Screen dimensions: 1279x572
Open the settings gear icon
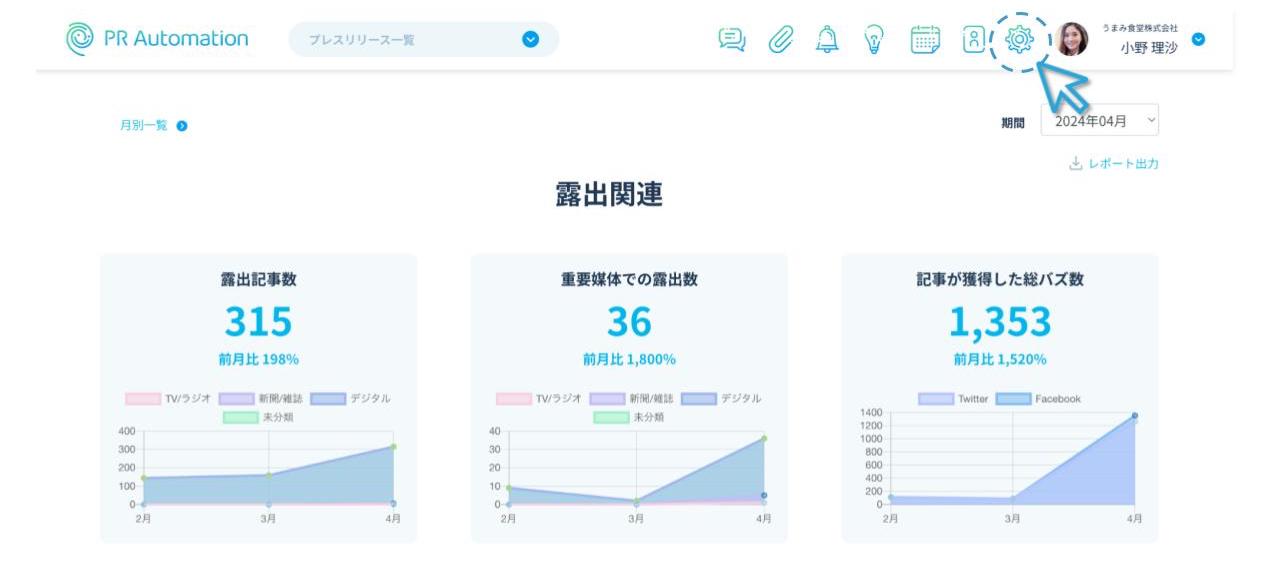[x=1019, y=40]
